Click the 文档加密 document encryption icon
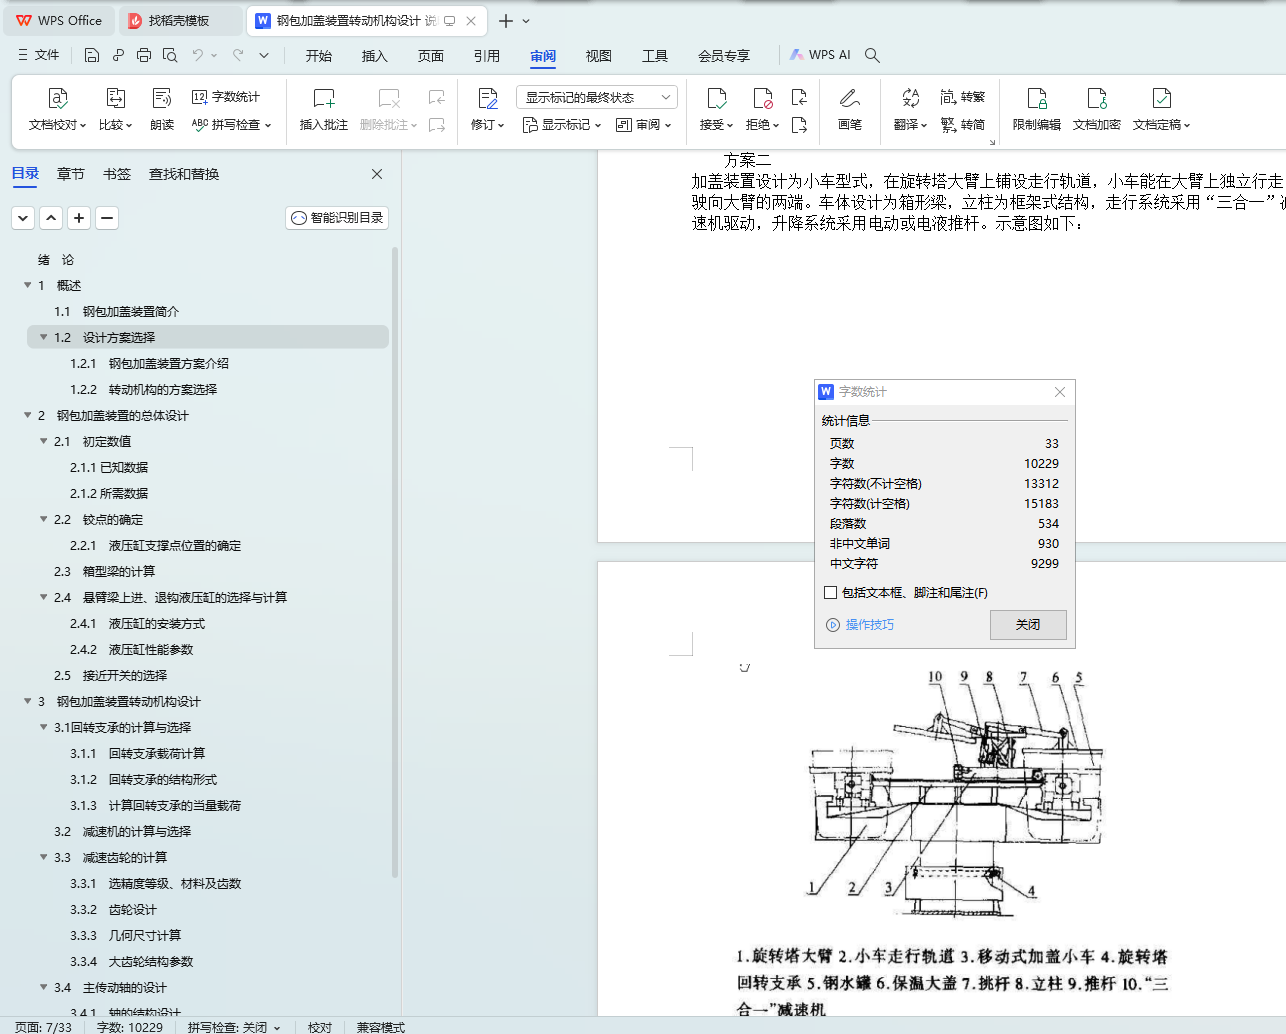This screenshot has width=1286, height=1034. tap(1097, 98)
